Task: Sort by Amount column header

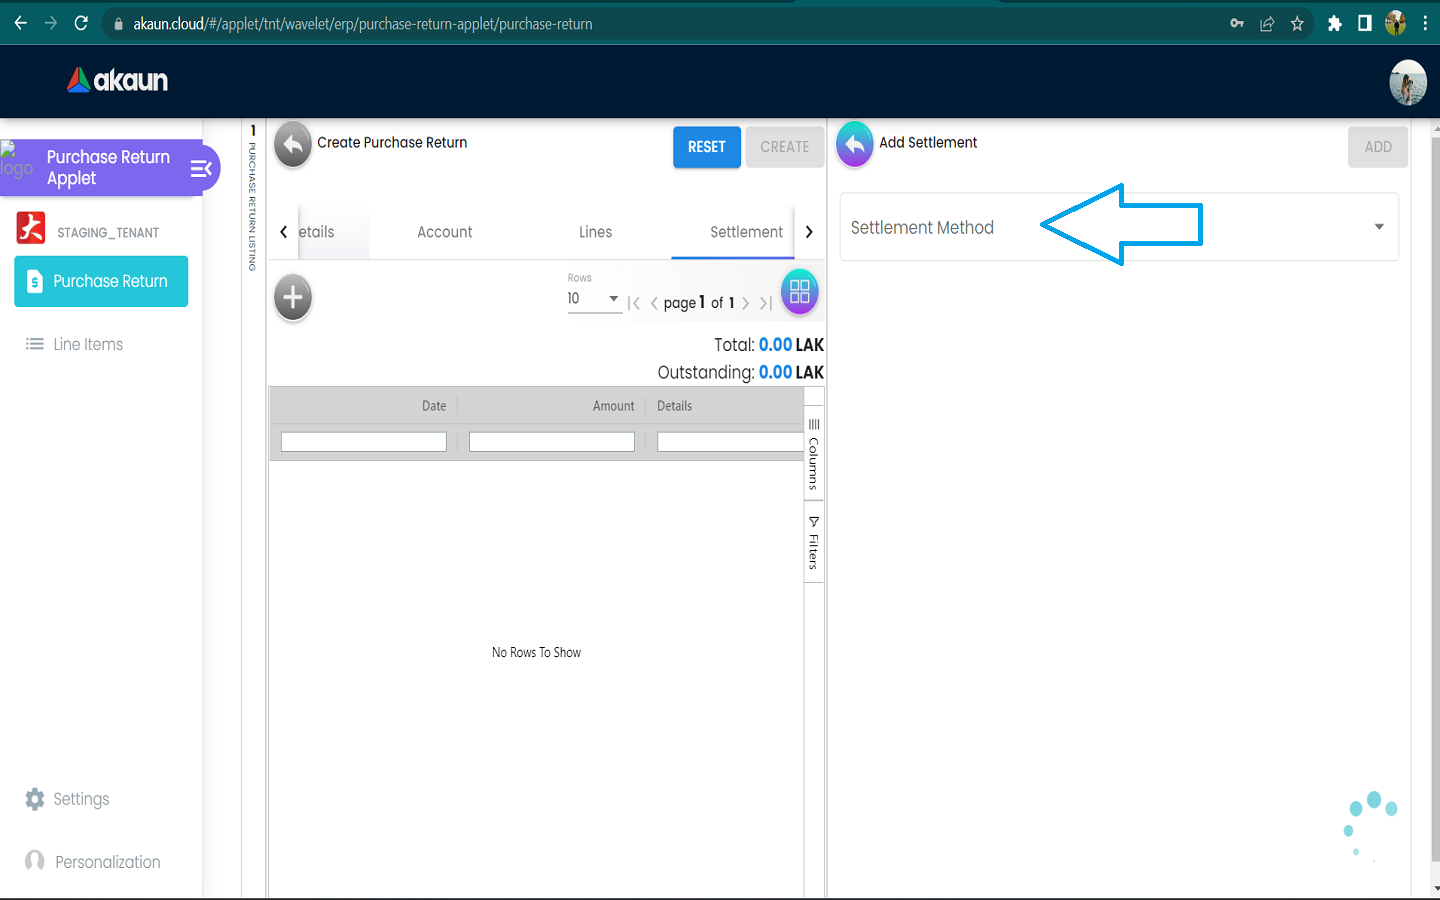Action: click(x=613, y=406)
